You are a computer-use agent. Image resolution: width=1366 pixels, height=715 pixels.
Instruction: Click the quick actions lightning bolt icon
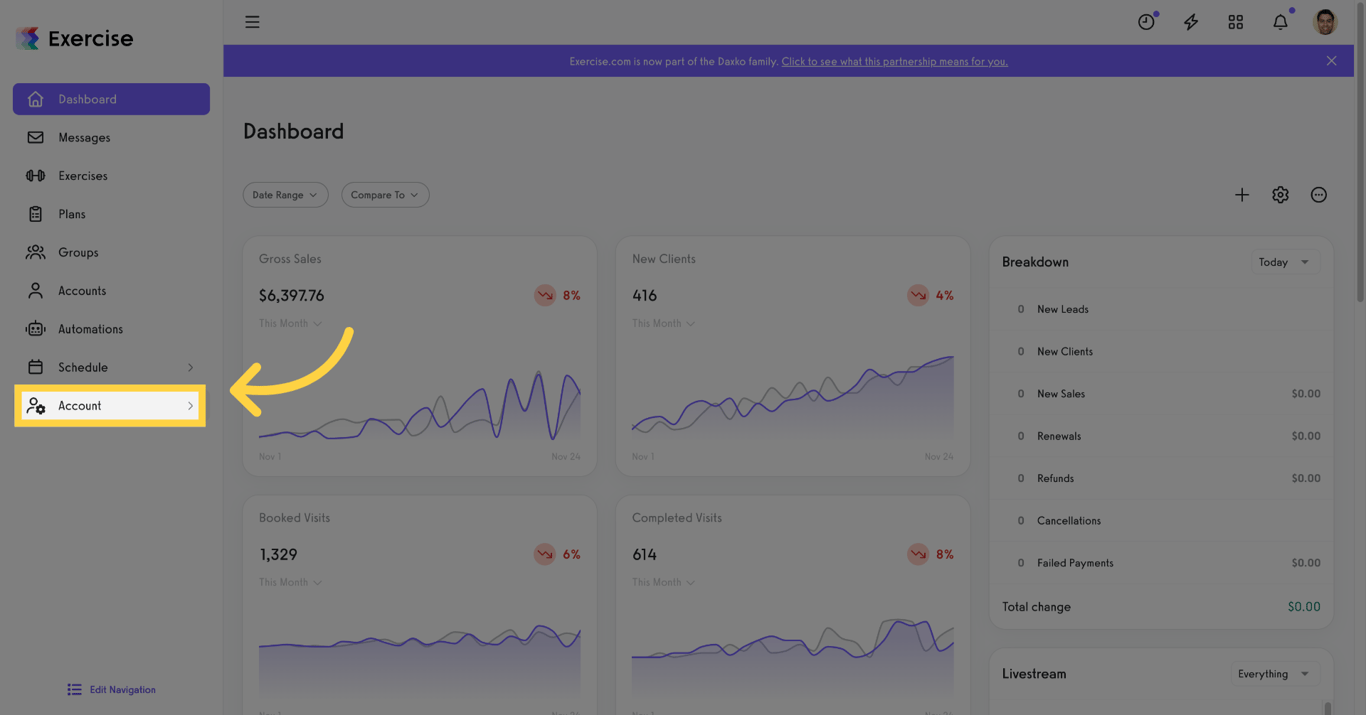pyautogui.click(x=1190, y=21)
